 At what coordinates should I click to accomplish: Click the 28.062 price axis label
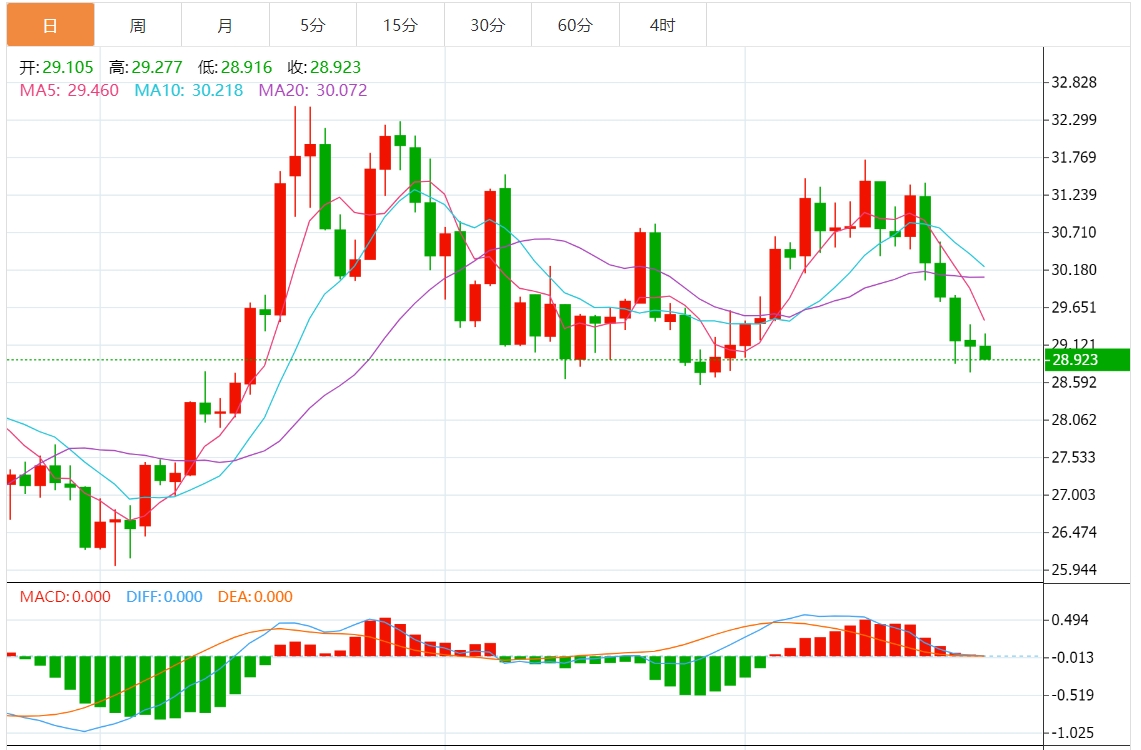coord(1073,420)
